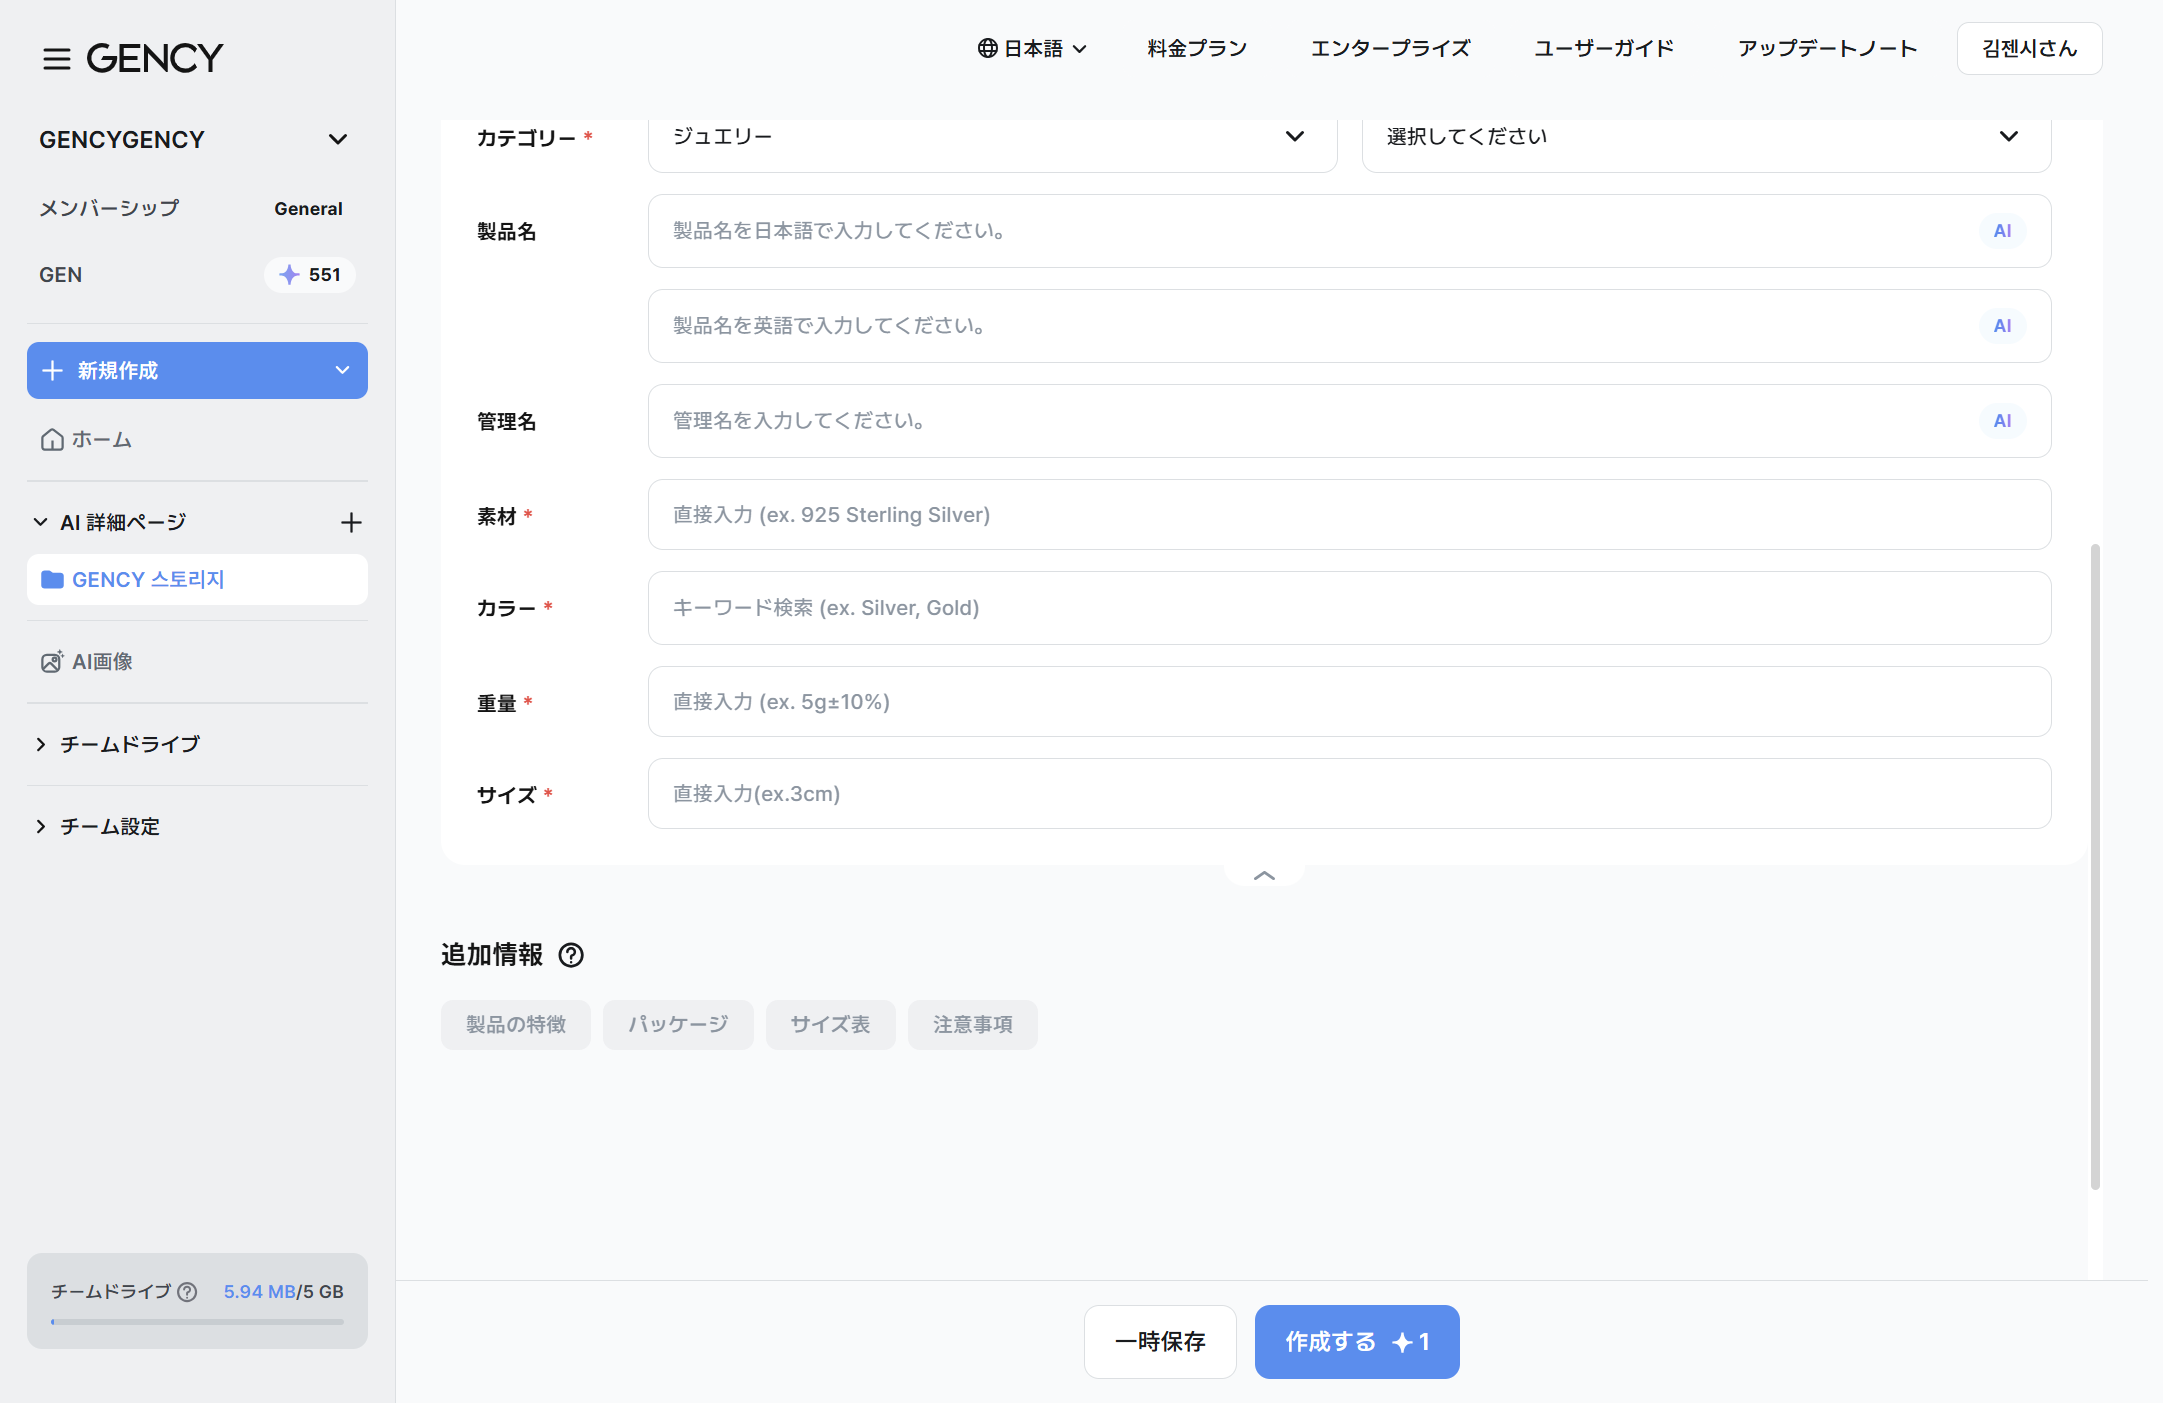
Task: Focus the サイズ input field
Action: (x=1349, y=794)
